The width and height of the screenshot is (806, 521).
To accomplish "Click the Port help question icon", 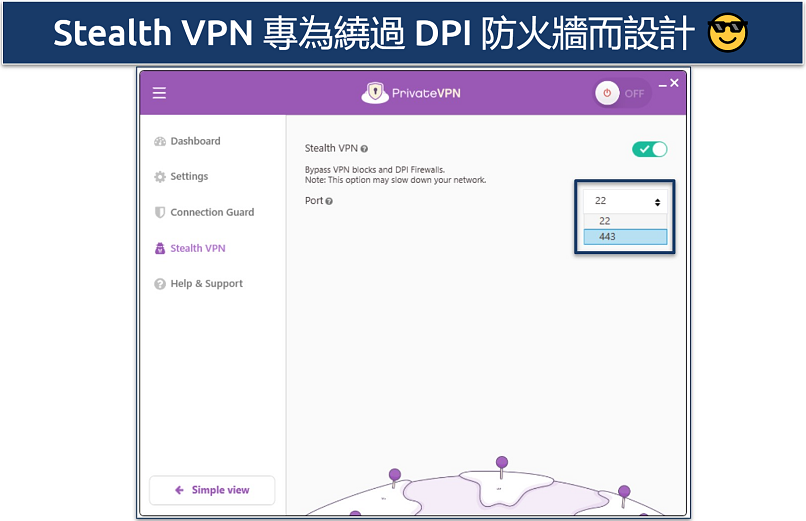I will (x=329, y=201).
